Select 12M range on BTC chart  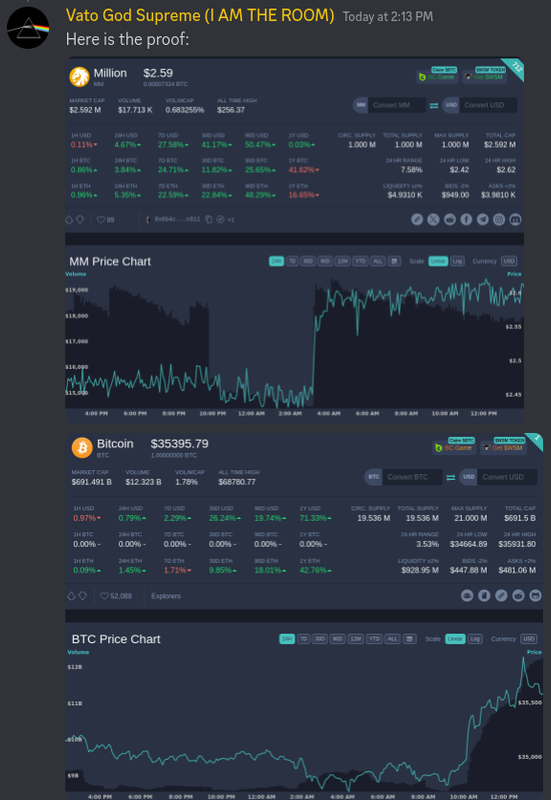356,639
